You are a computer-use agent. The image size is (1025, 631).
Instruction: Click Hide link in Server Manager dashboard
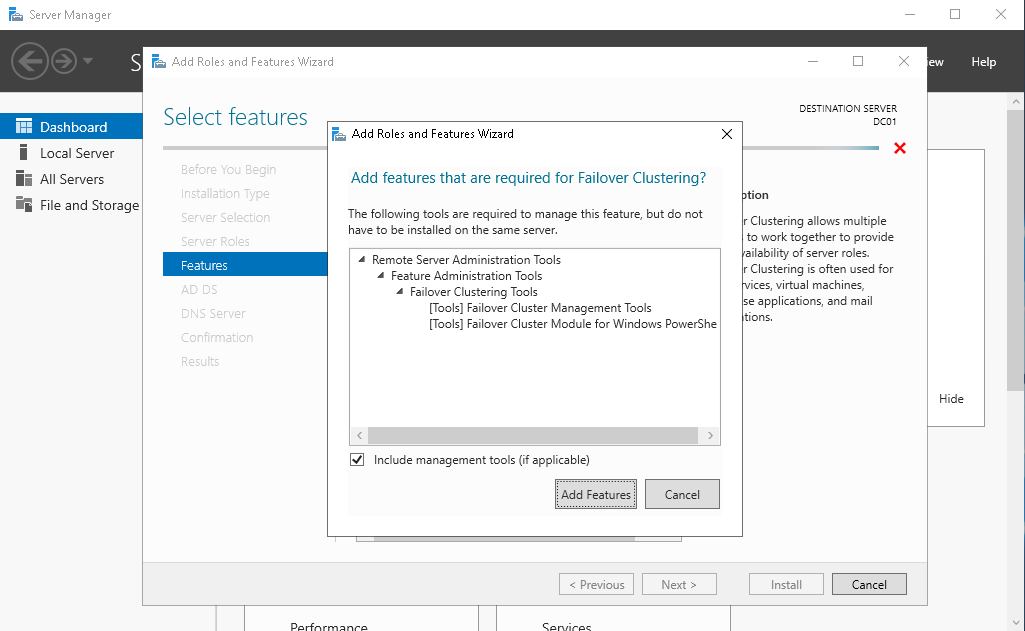click(951, 399)
